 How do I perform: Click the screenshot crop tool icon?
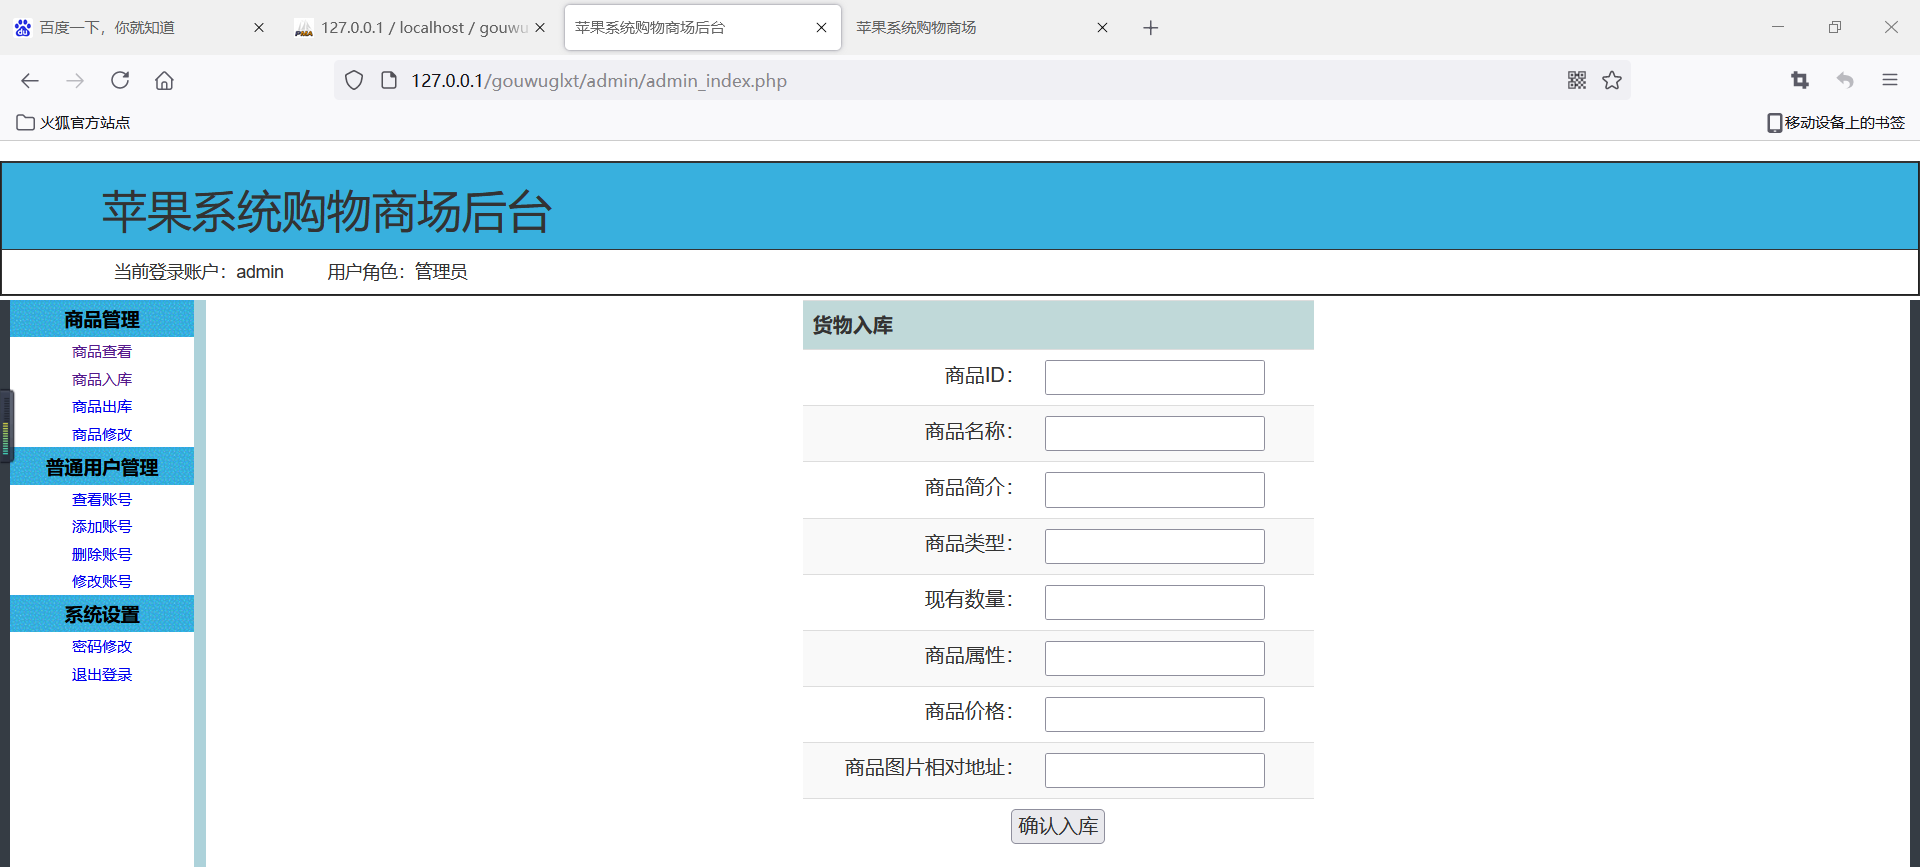pos(1800,81)
